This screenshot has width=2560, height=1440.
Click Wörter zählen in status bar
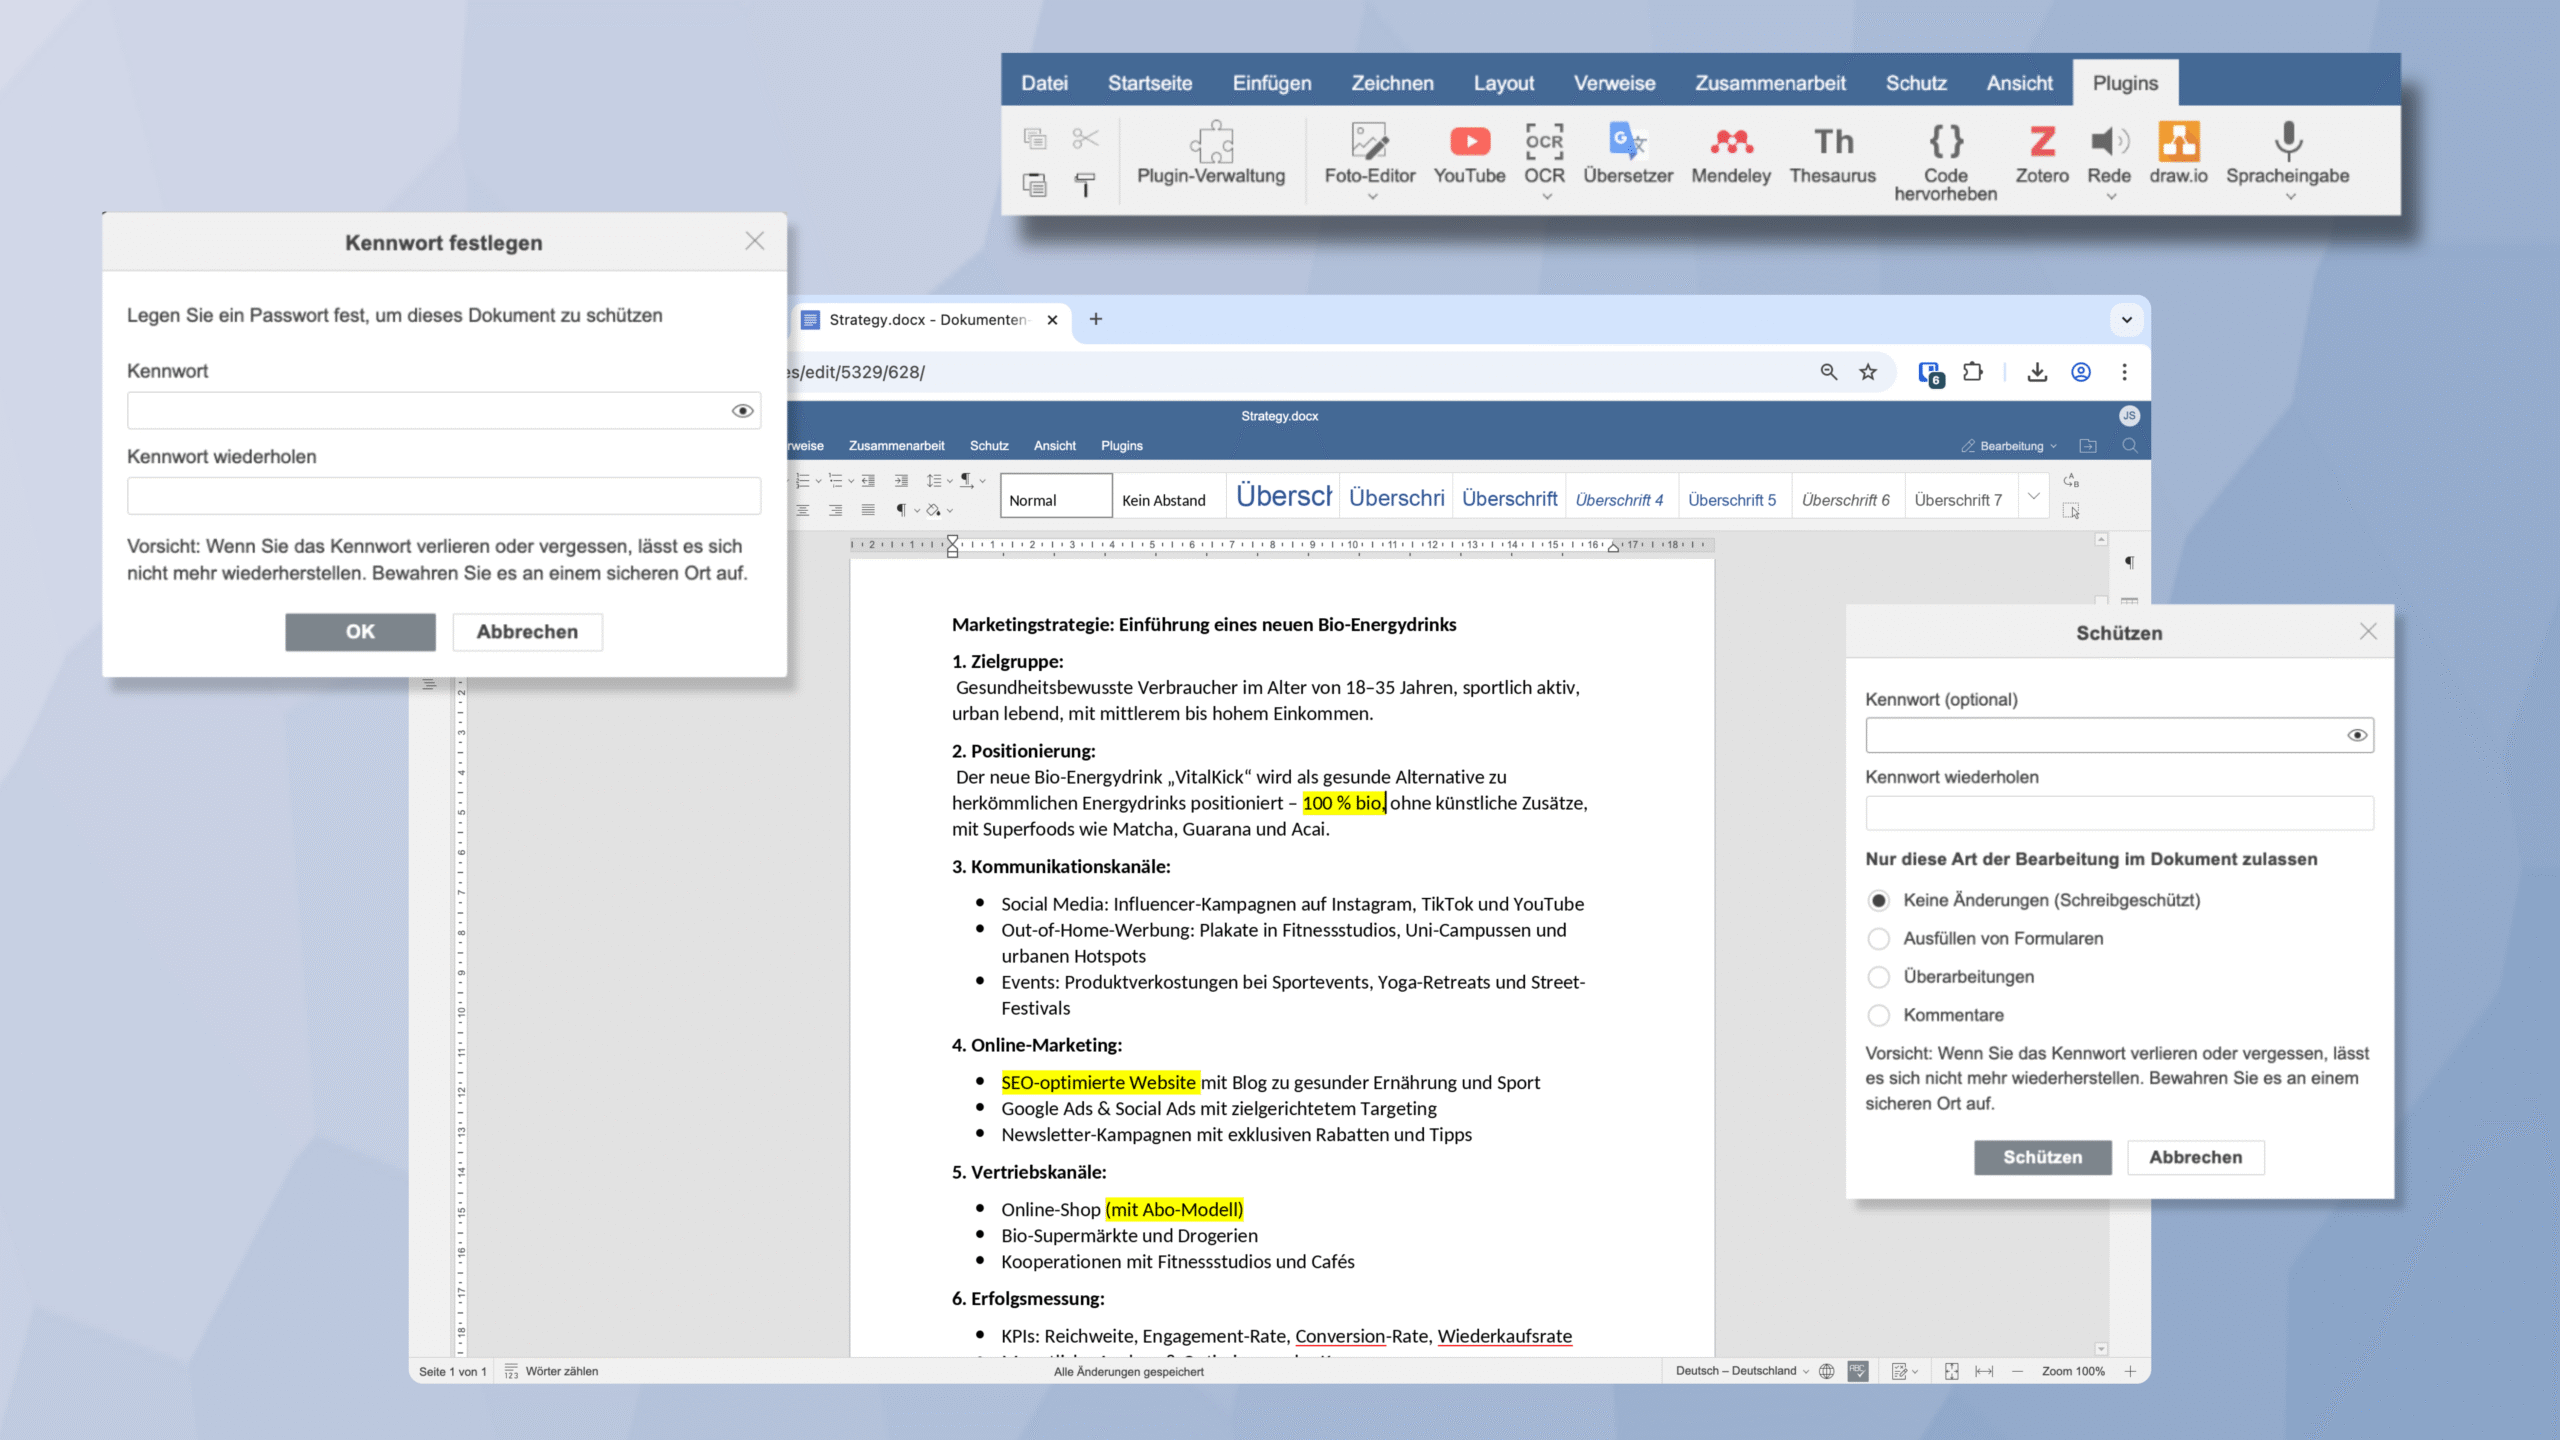(551, 1371)
